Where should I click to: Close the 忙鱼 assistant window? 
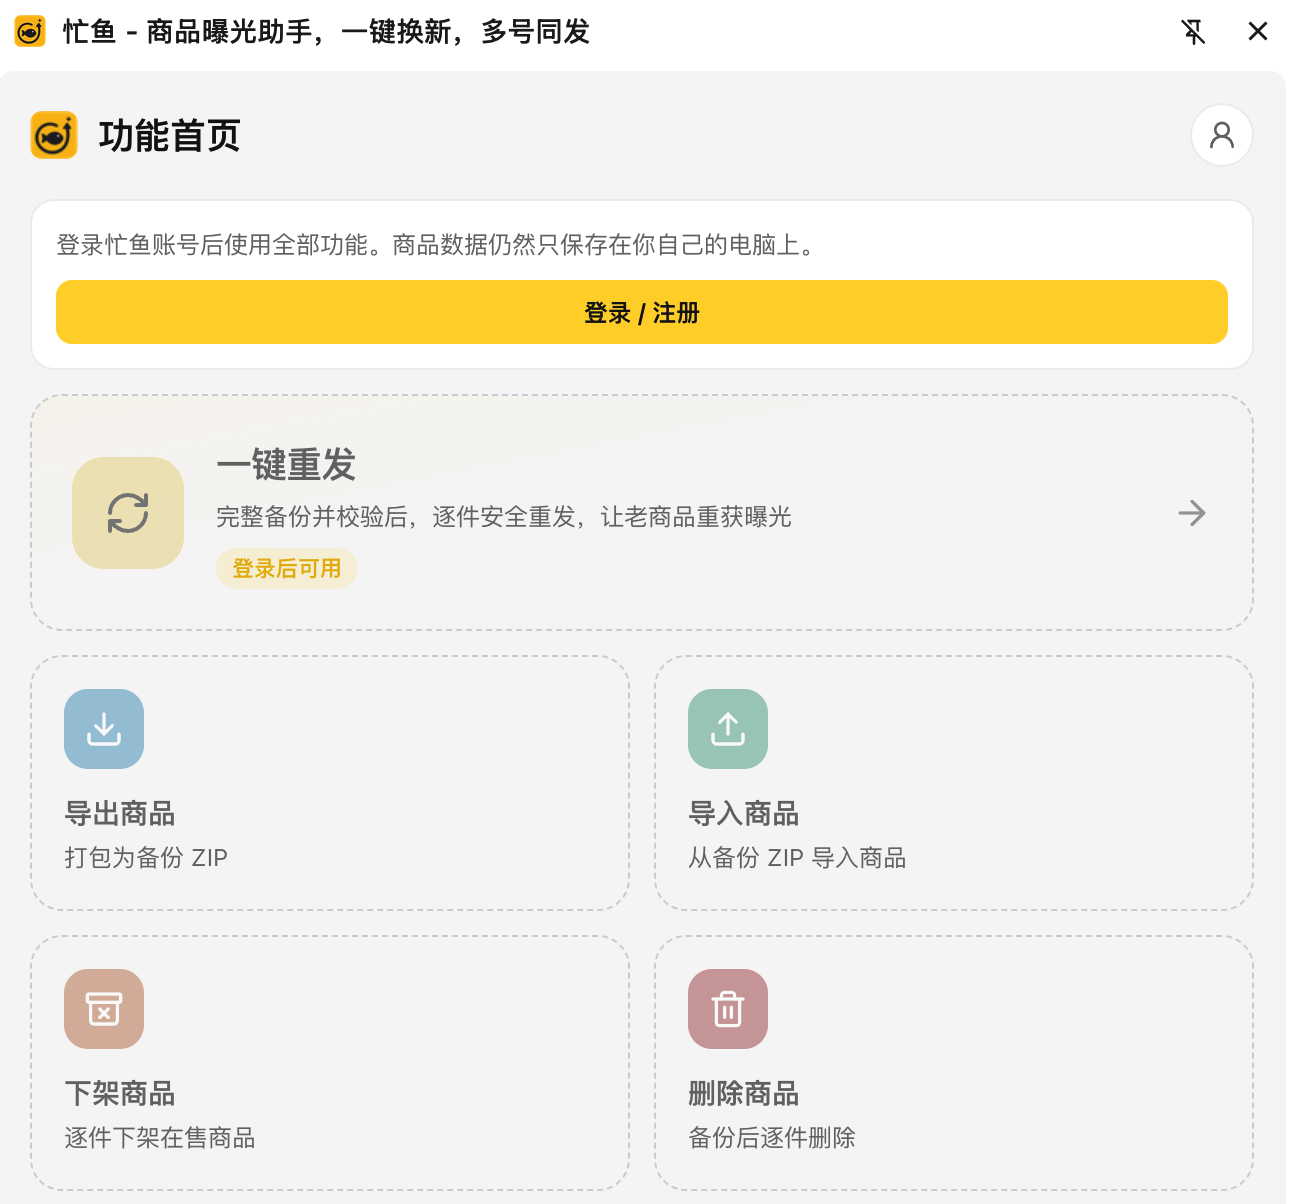click(x=1258, y=32)
